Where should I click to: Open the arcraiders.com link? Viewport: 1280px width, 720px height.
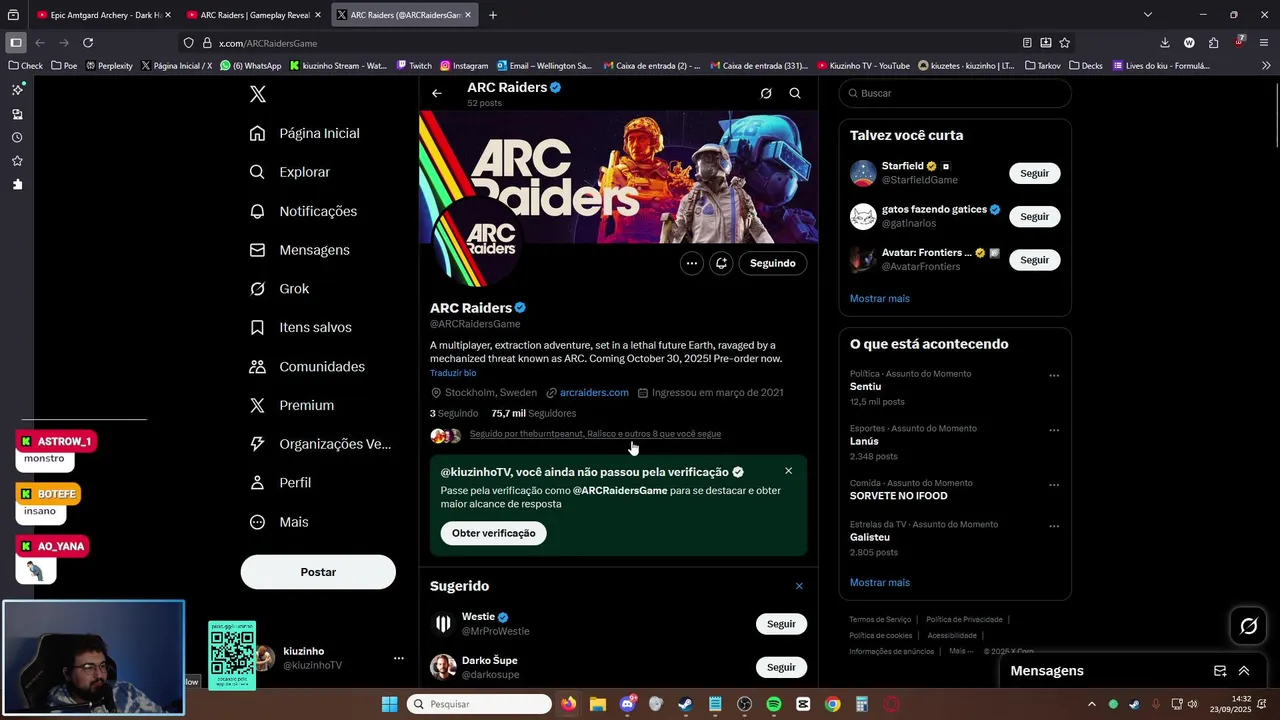coord(594,393)
